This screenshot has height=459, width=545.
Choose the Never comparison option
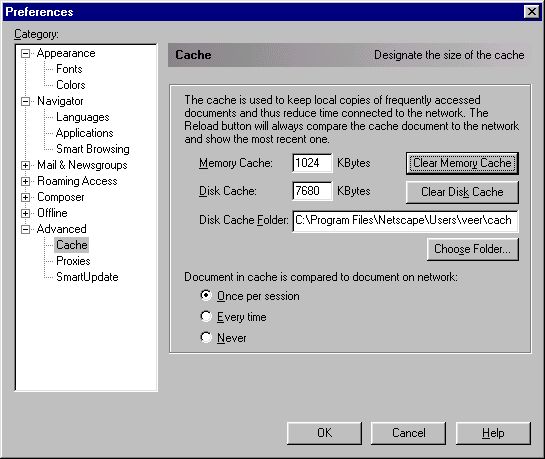(x=206, y=337)
